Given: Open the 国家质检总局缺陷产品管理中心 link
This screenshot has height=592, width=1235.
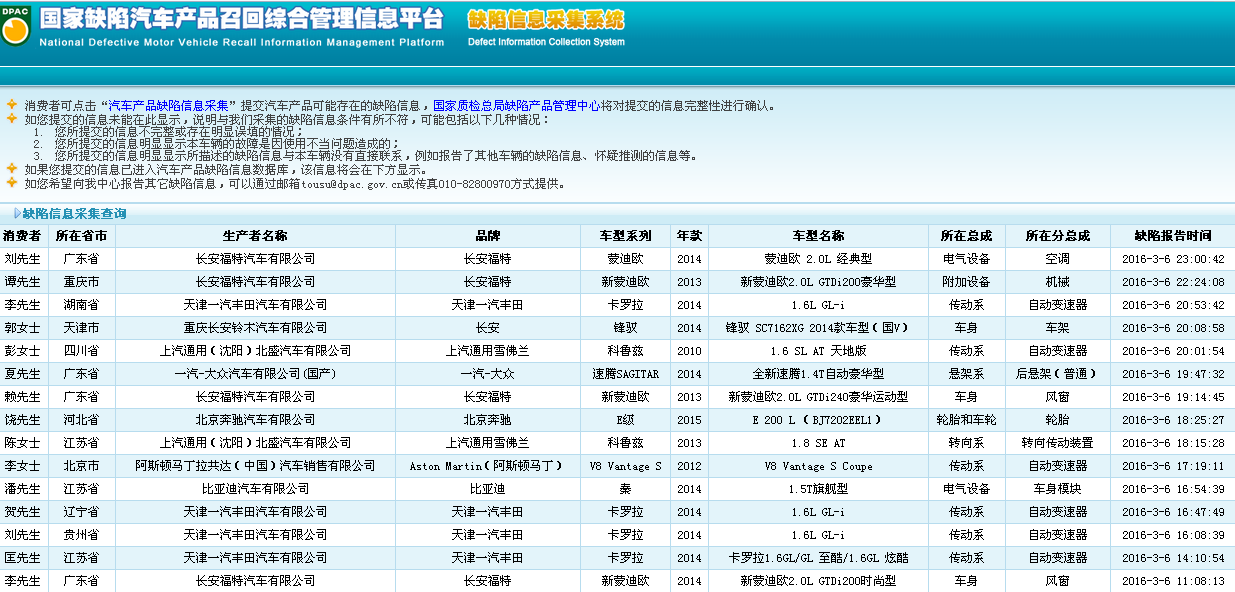Looking at the screenshot, I should tap(515, 105).
